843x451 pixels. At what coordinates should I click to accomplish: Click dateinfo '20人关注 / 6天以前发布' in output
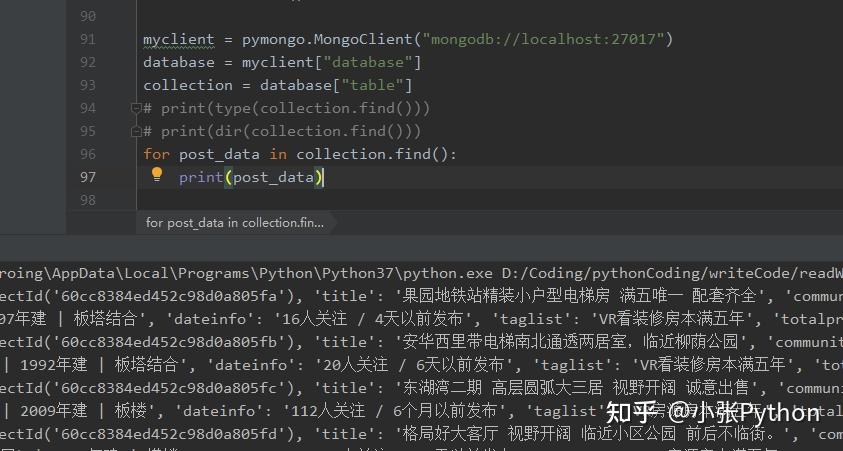pos(413,366)
